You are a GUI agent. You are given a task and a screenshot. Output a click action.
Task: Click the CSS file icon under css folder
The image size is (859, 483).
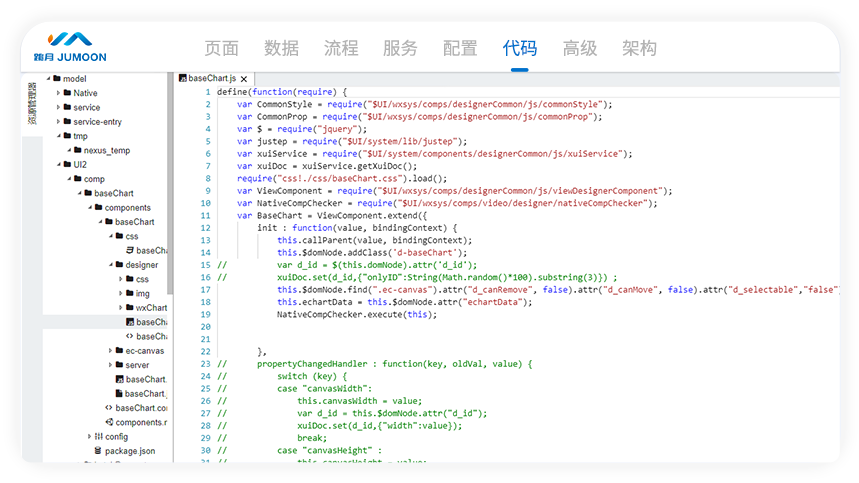130,250
